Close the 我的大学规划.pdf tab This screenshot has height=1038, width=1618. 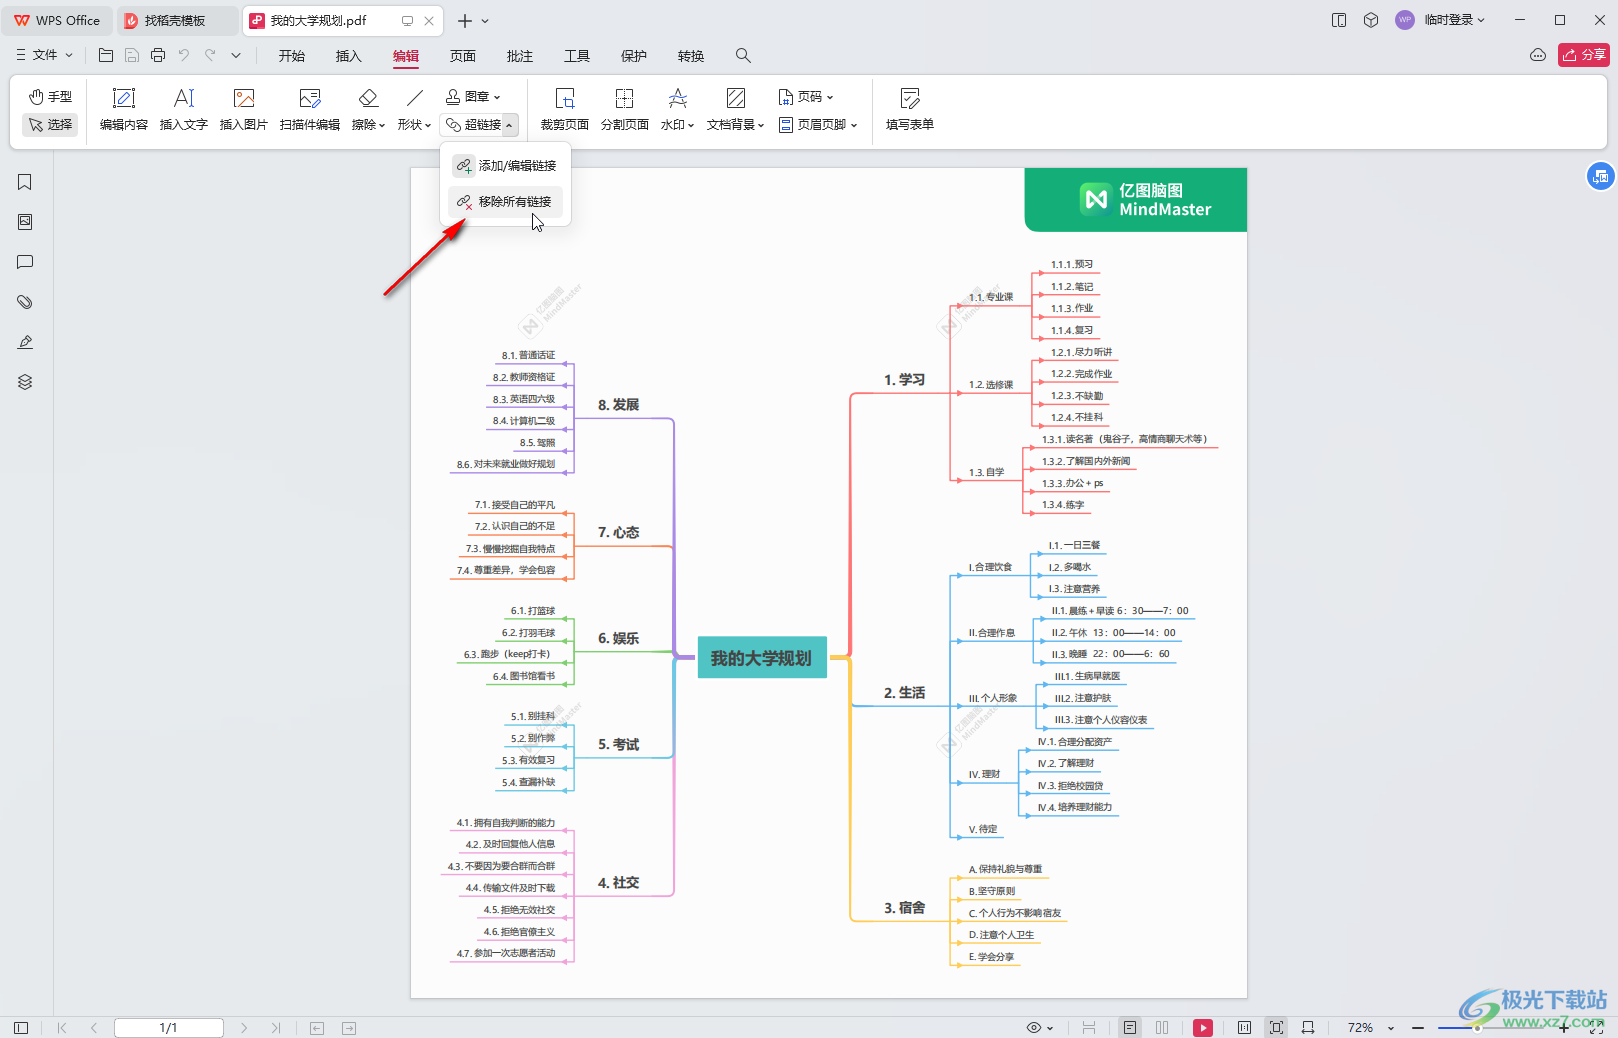(x=429, y=20)
